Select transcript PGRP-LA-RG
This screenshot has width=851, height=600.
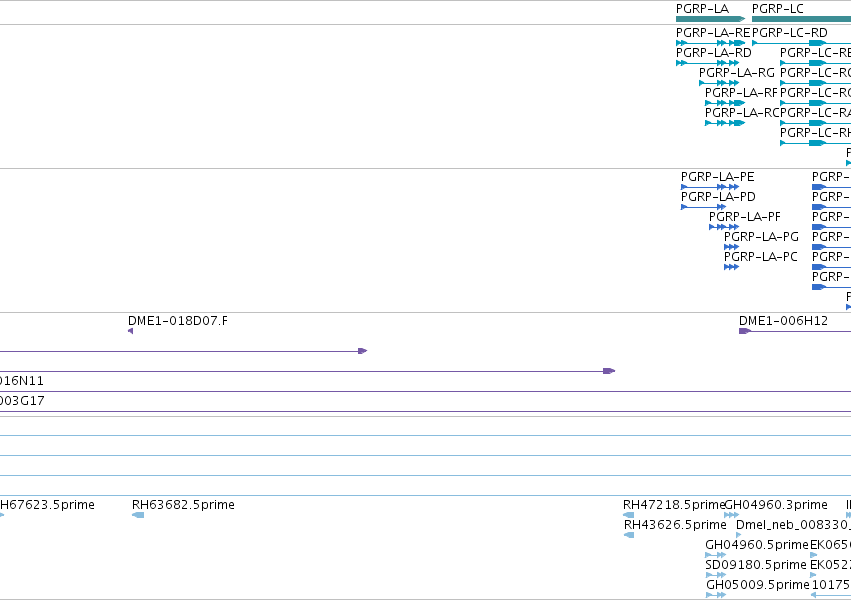point(736,73)
